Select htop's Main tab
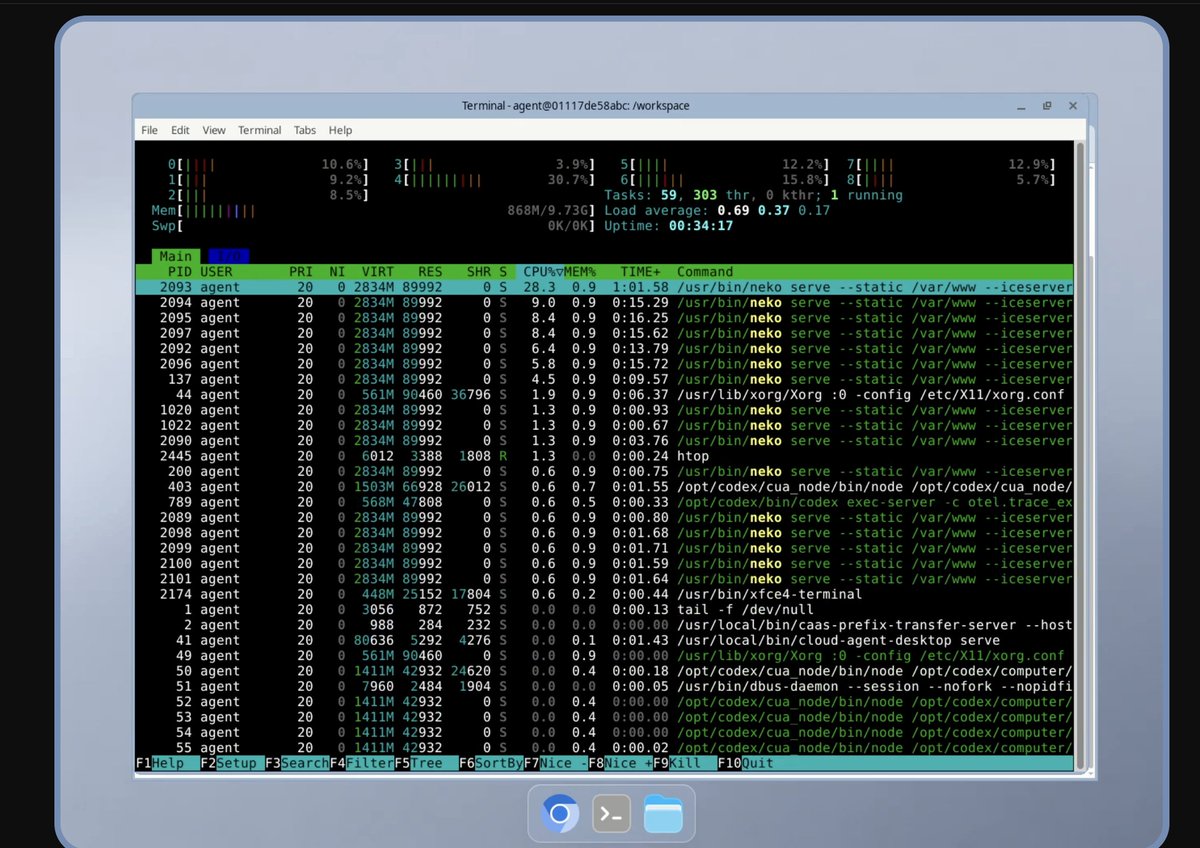1200x848 pixels. 175,257
